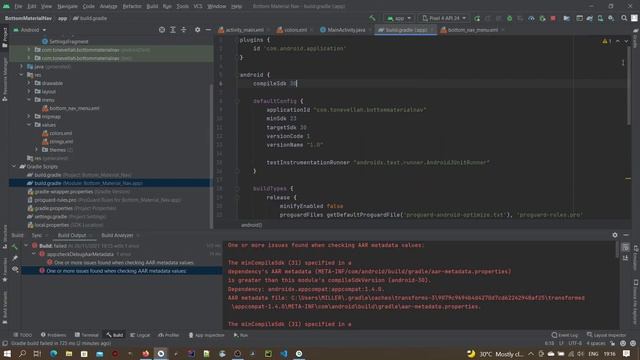640x360 pixels.
Task: Open the Tools menu
Action: 182,6
